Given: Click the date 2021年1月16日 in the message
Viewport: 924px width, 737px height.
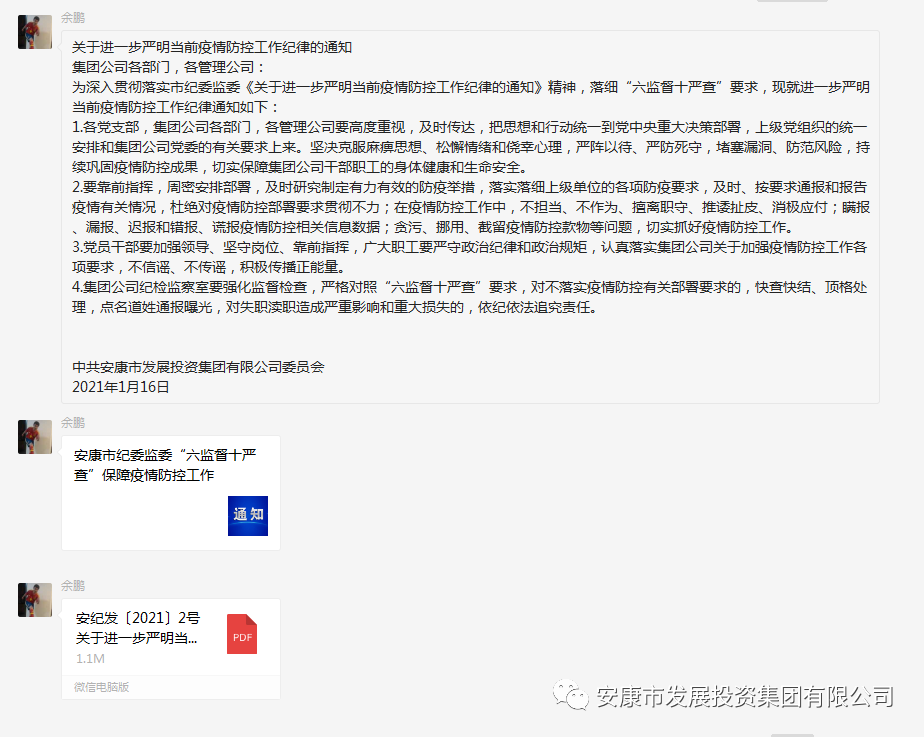Looking at the screenshot, I should [121, 386].
